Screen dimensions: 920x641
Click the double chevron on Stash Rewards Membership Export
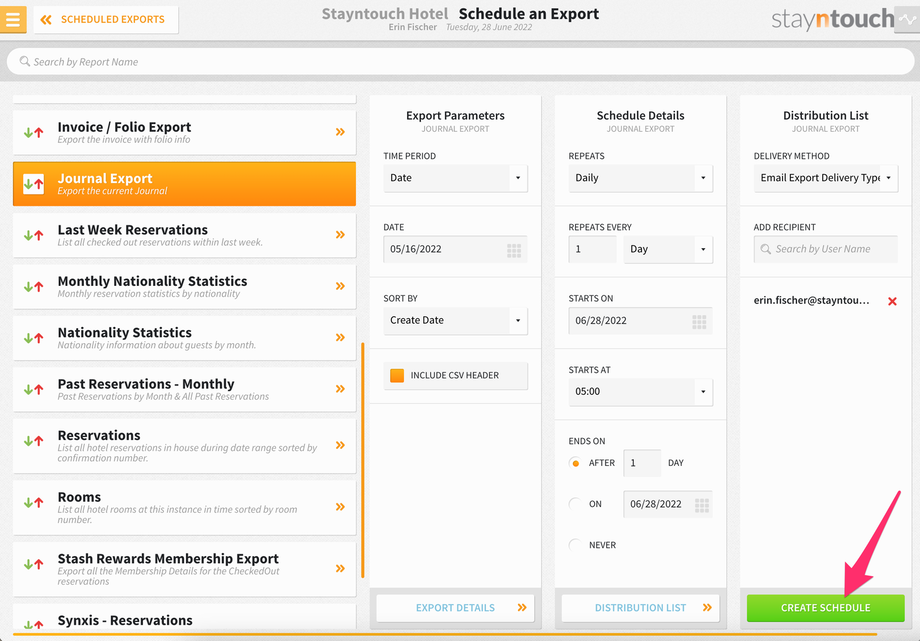(340, 568)
